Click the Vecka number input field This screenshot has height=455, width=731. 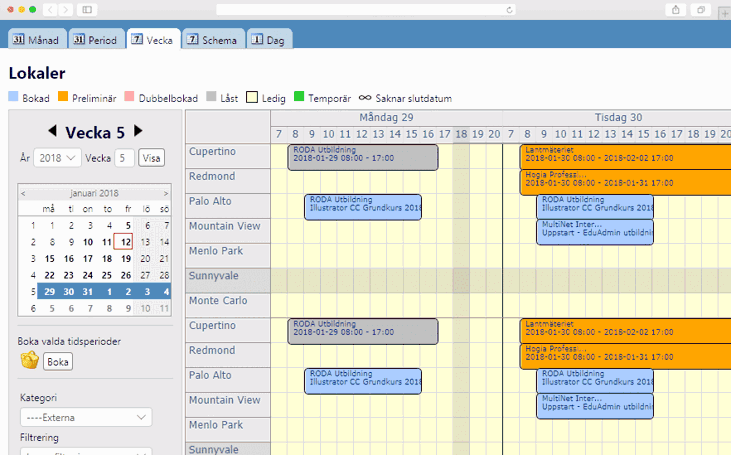tap(124, 158)
